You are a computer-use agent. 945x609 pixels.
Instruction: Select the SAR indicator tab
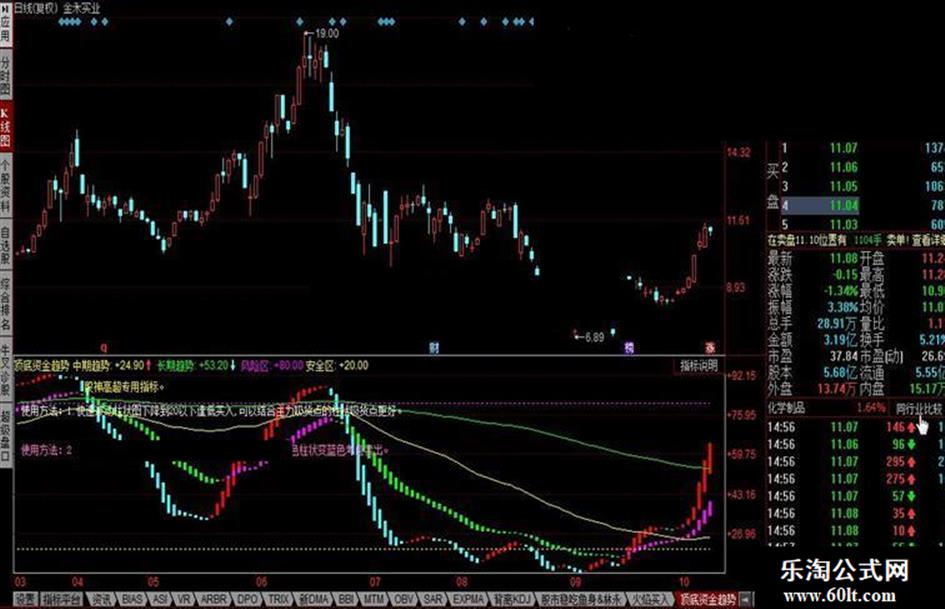[433, 599]
